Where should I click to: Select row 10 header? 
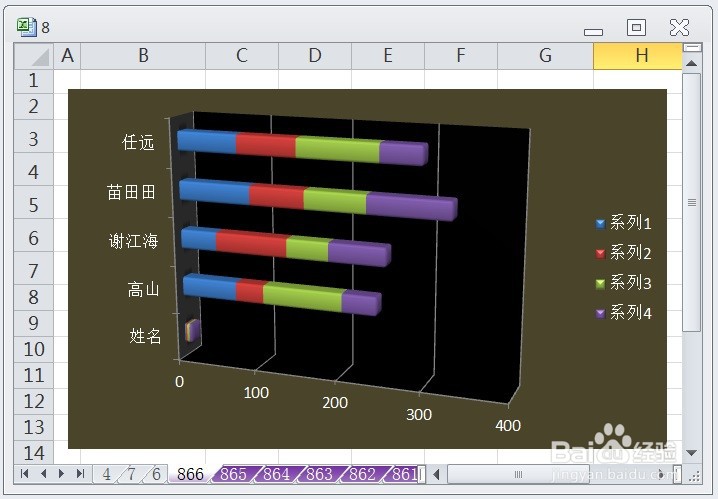[x=33, y=349]
